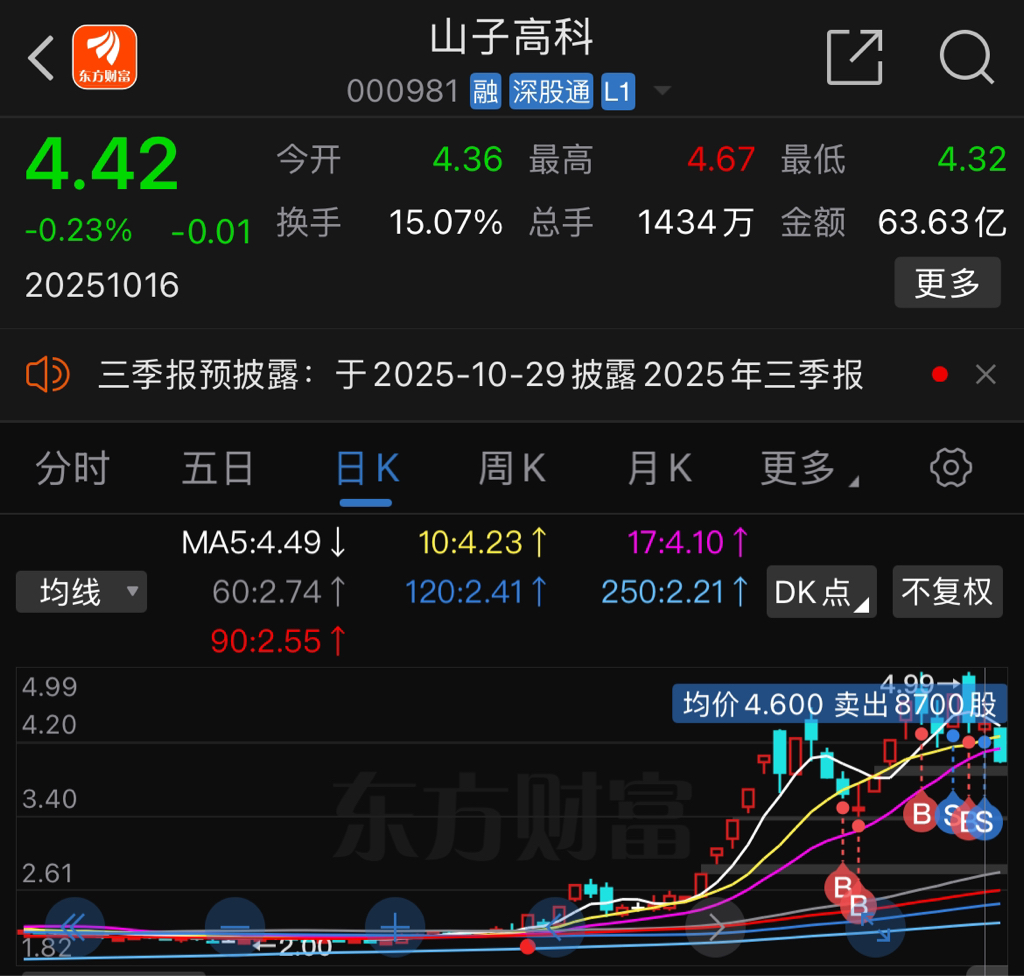1024x976 pixels.
Task: Tap the 总手 1434万 value
Action: click(696, 222)
